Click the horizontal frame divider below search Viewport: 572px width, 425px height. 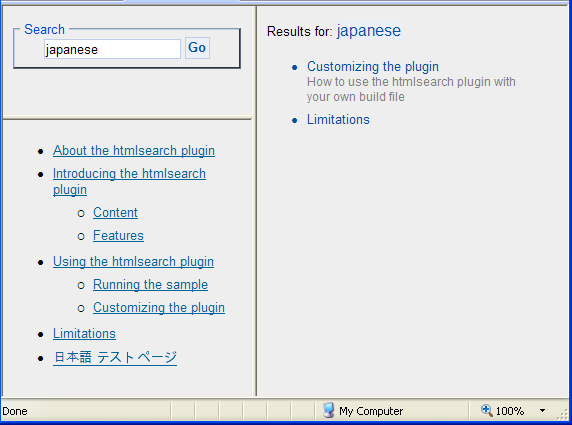(127, 118)
